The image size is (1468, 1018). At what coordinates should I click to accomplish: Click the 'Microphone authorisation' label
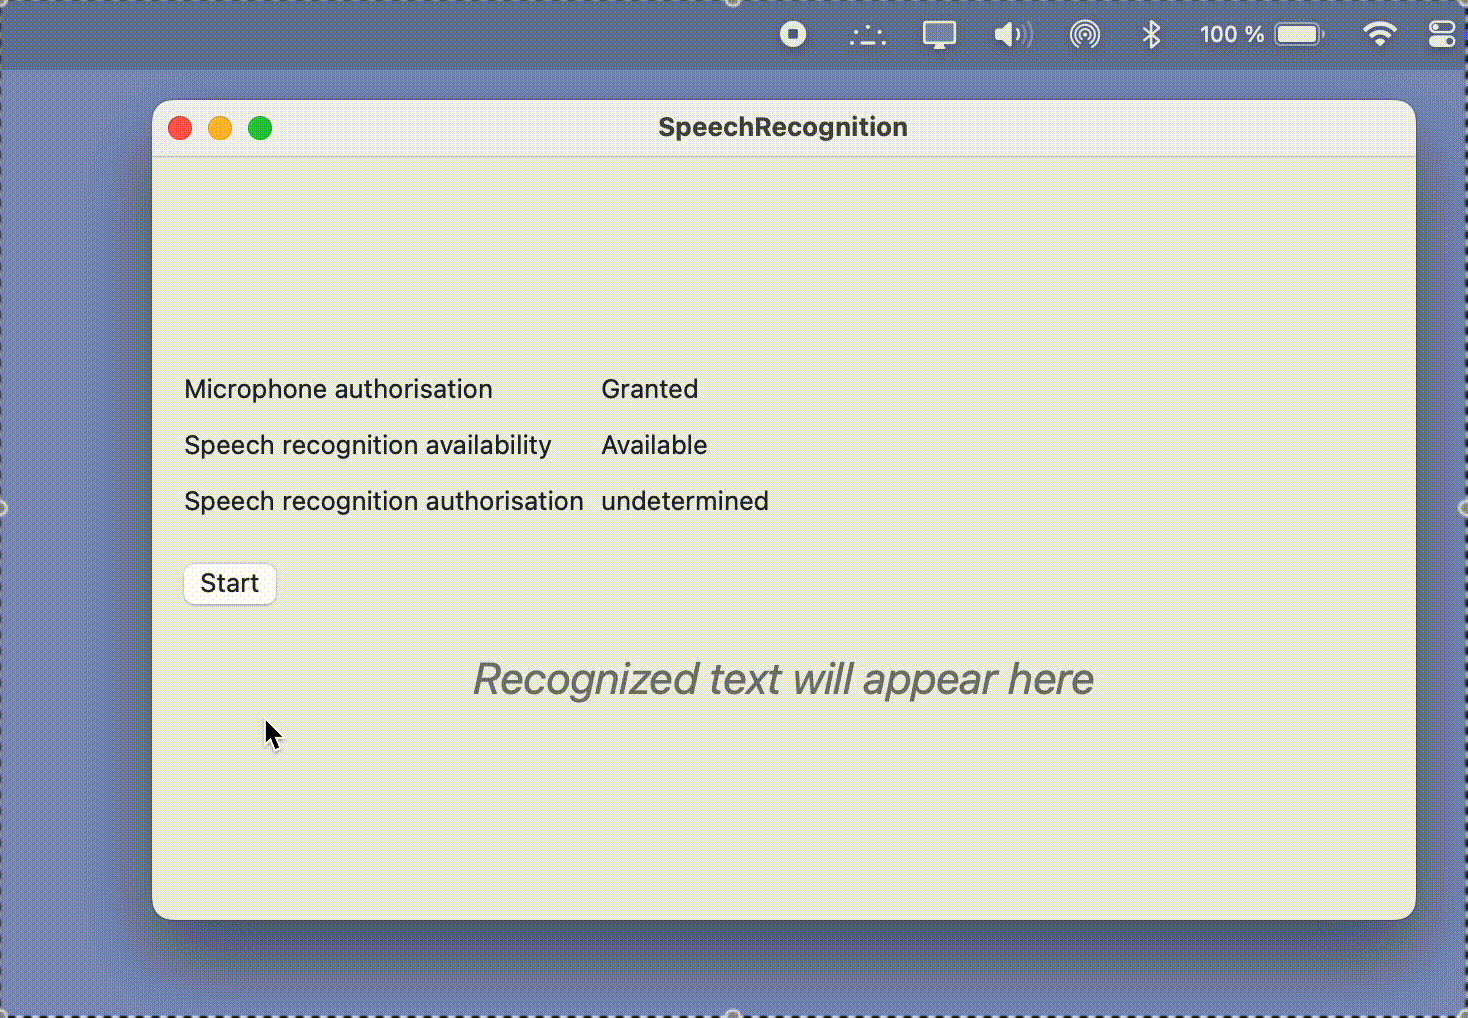pyautogui.click(x=338, y=389)
